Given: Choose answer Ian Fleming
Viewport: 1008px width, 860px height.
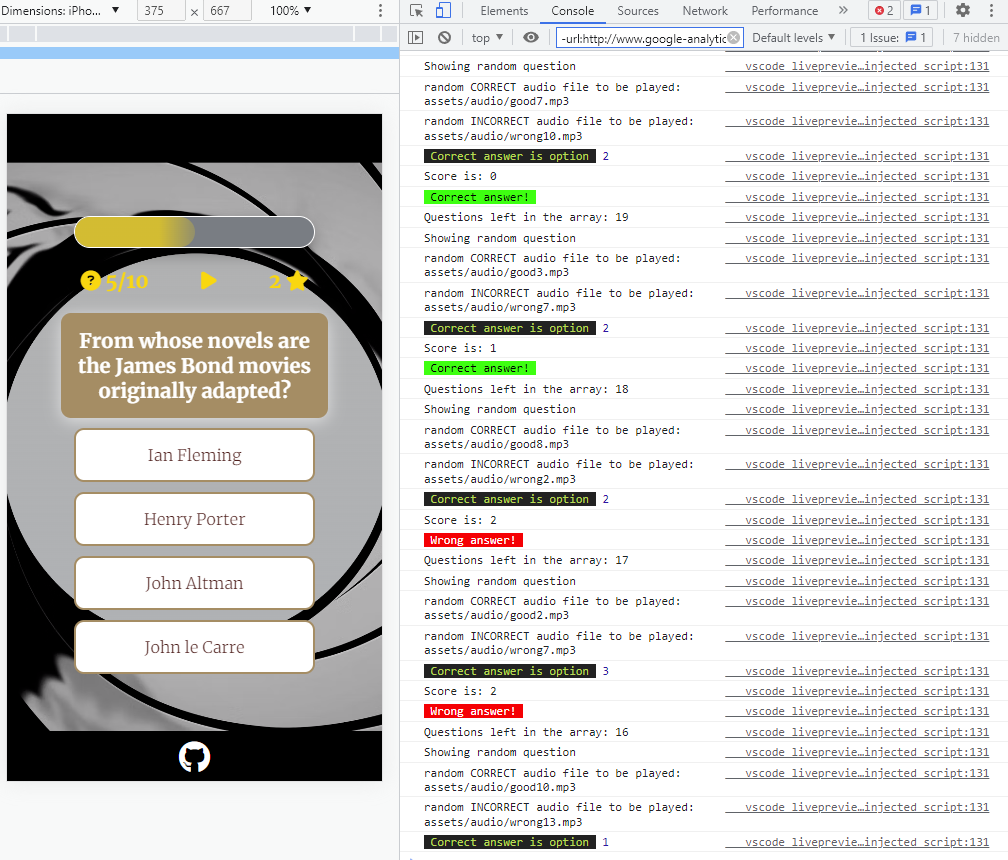Looking at the screenshot, I should tap(194, 455).
